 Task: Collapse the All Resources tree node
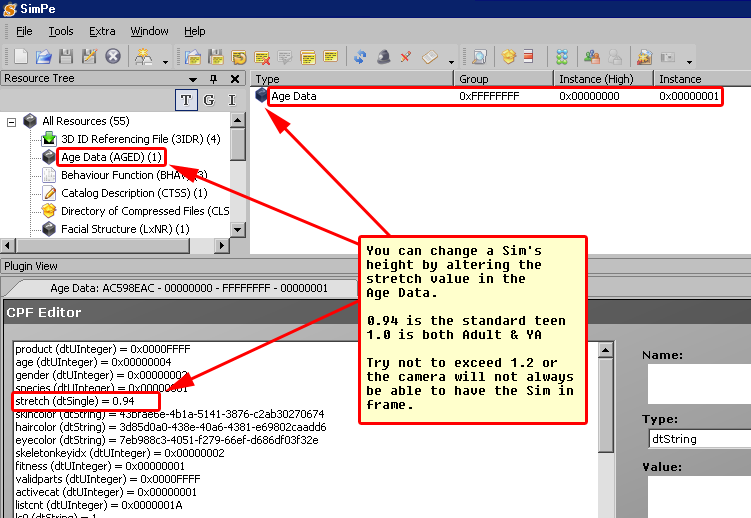point(12,121)
